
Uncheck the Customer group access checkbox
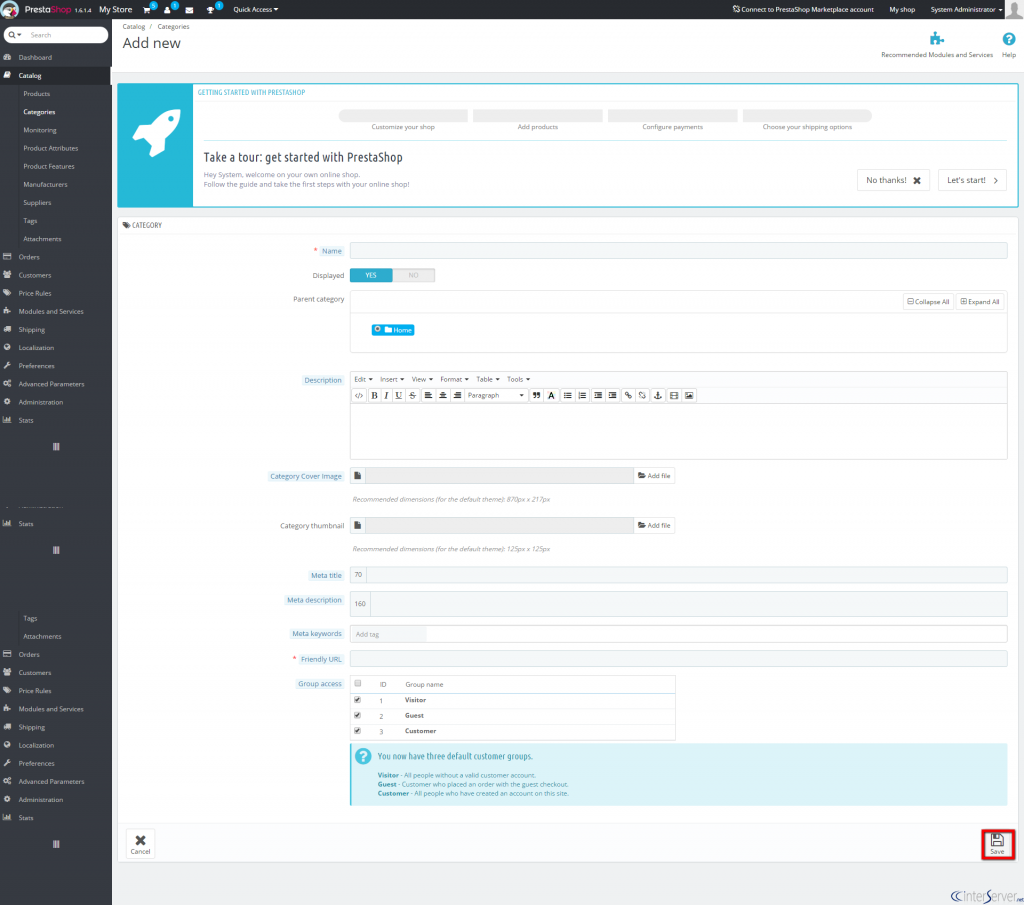click(357, 731)
